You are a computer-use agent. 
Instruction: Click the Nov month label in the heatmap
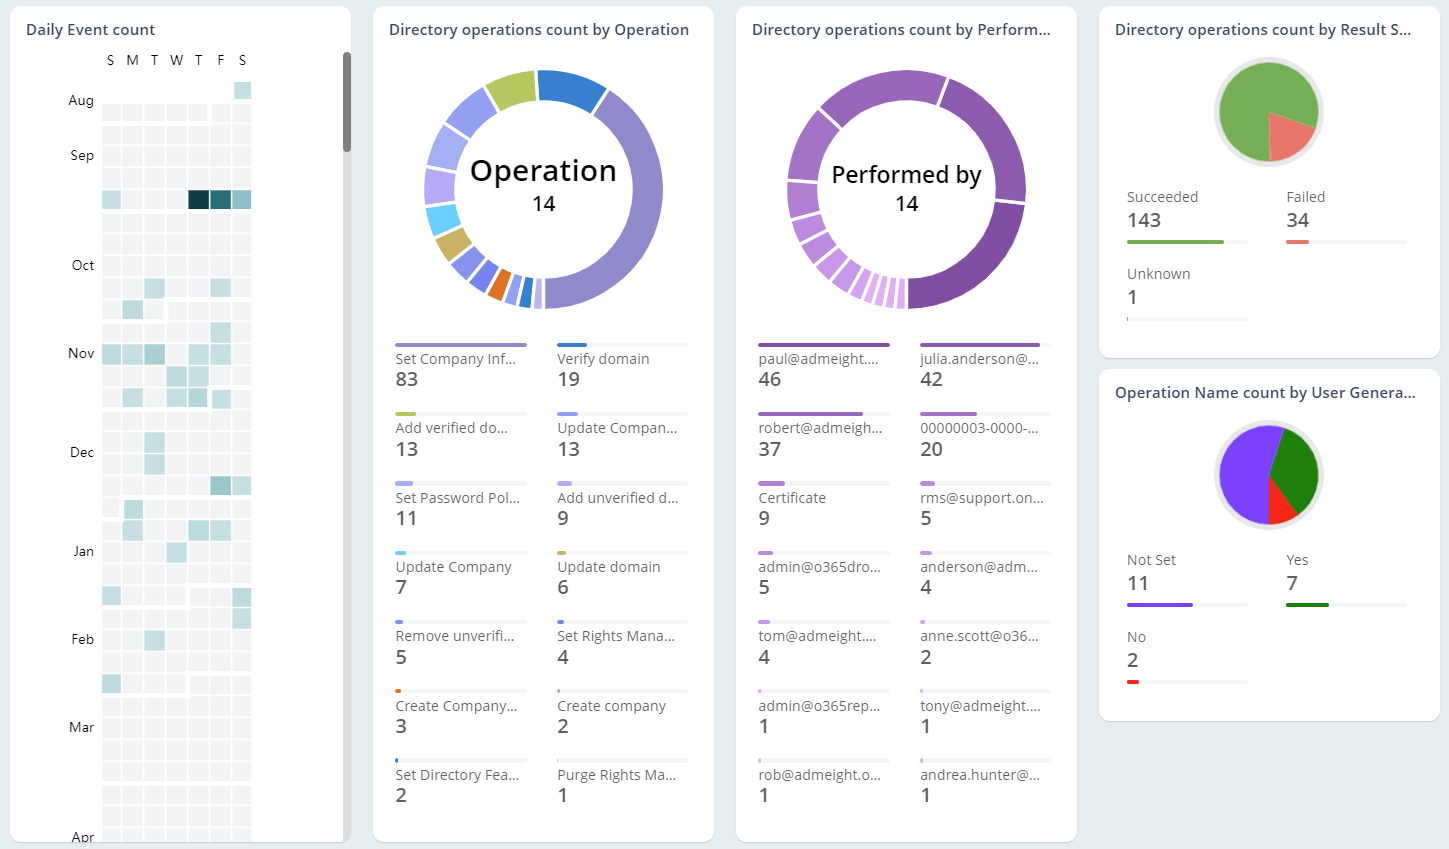(80, 353)
